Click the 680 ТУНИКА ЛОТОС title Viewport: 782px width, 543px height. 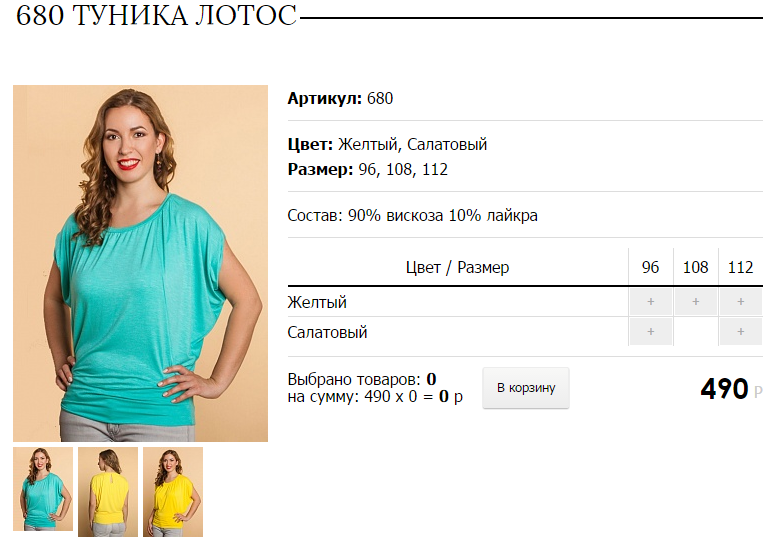point(156,15)
